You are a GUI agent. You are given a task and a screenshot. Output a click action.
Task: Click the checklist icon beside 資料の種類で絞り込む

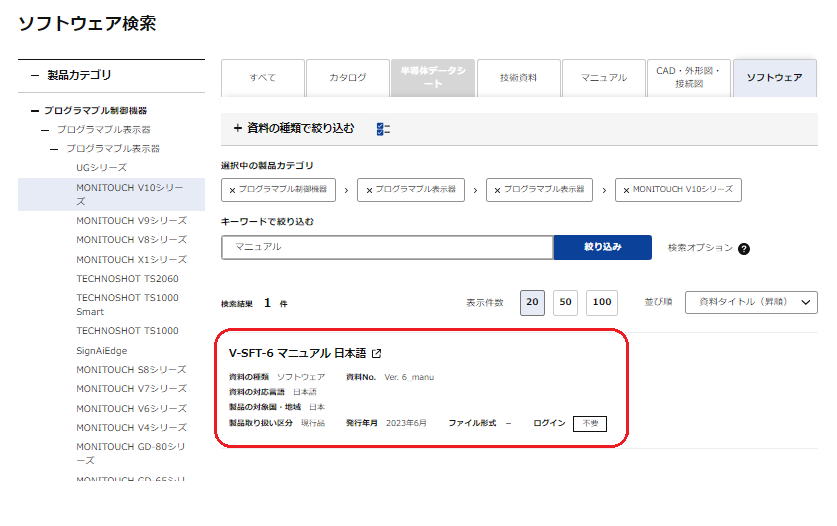click(383, 129)
